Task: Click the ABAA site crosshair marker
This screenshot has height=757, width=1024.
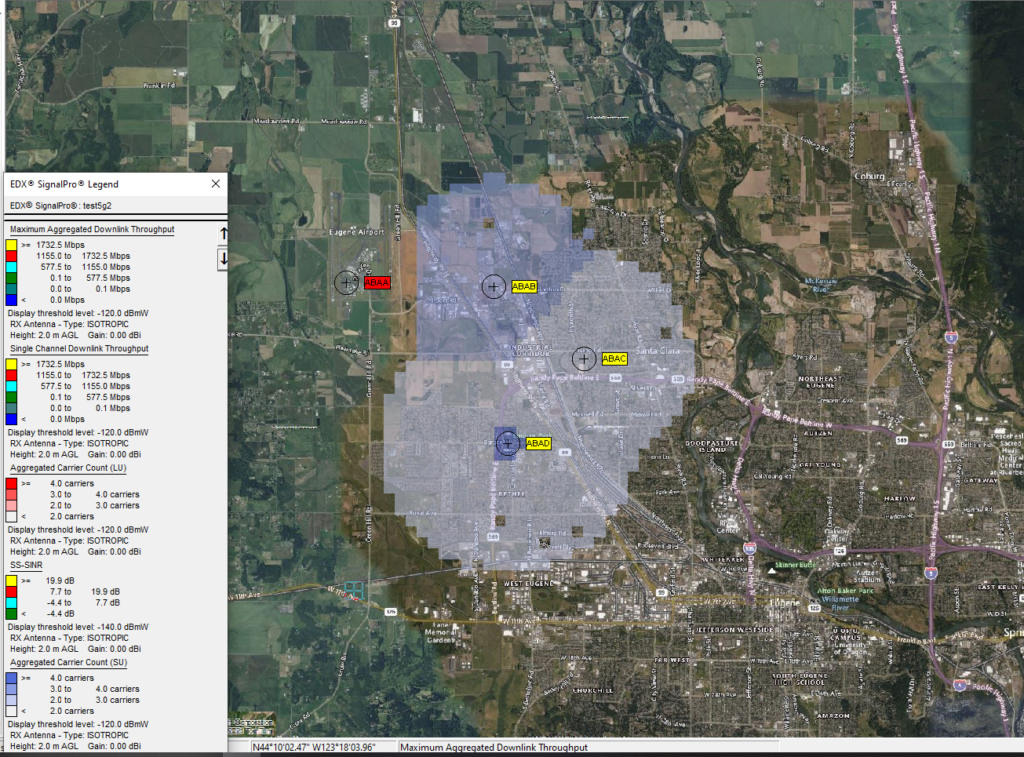Action: tap(346, 283)
